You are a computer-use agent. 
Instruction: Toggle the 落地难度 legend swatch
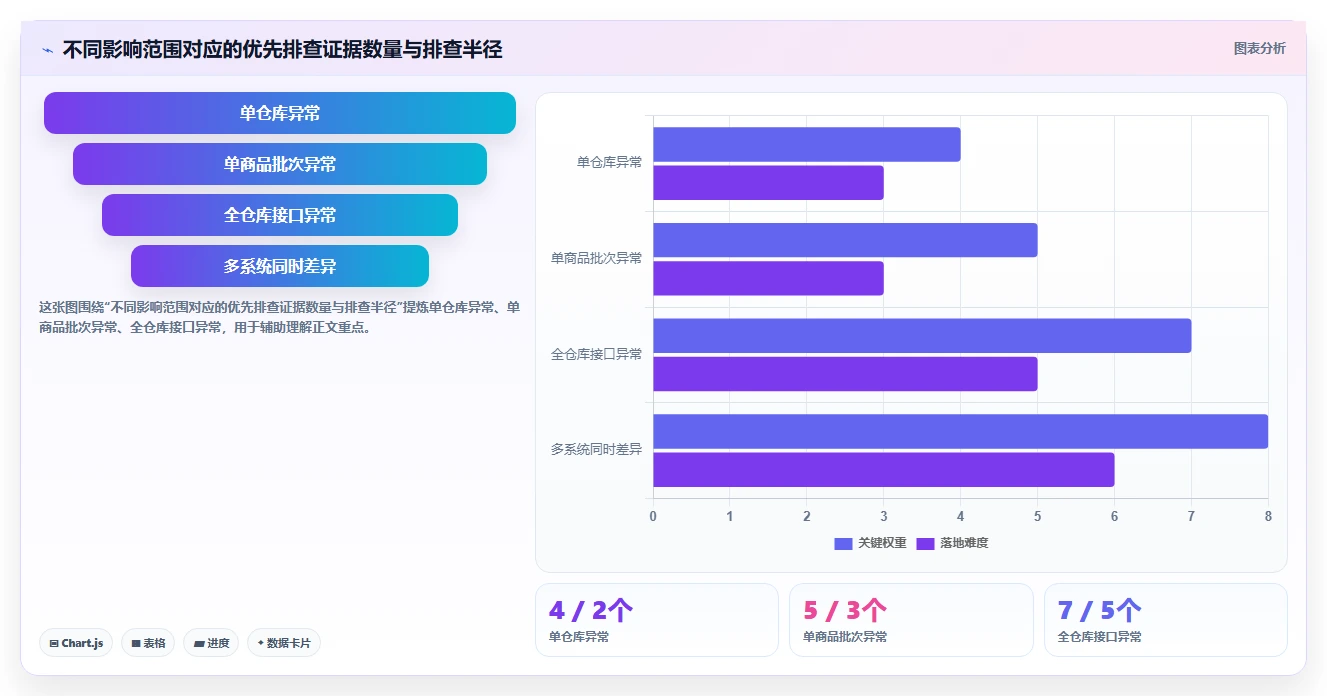pyautogui.click(x=925, y=543)
